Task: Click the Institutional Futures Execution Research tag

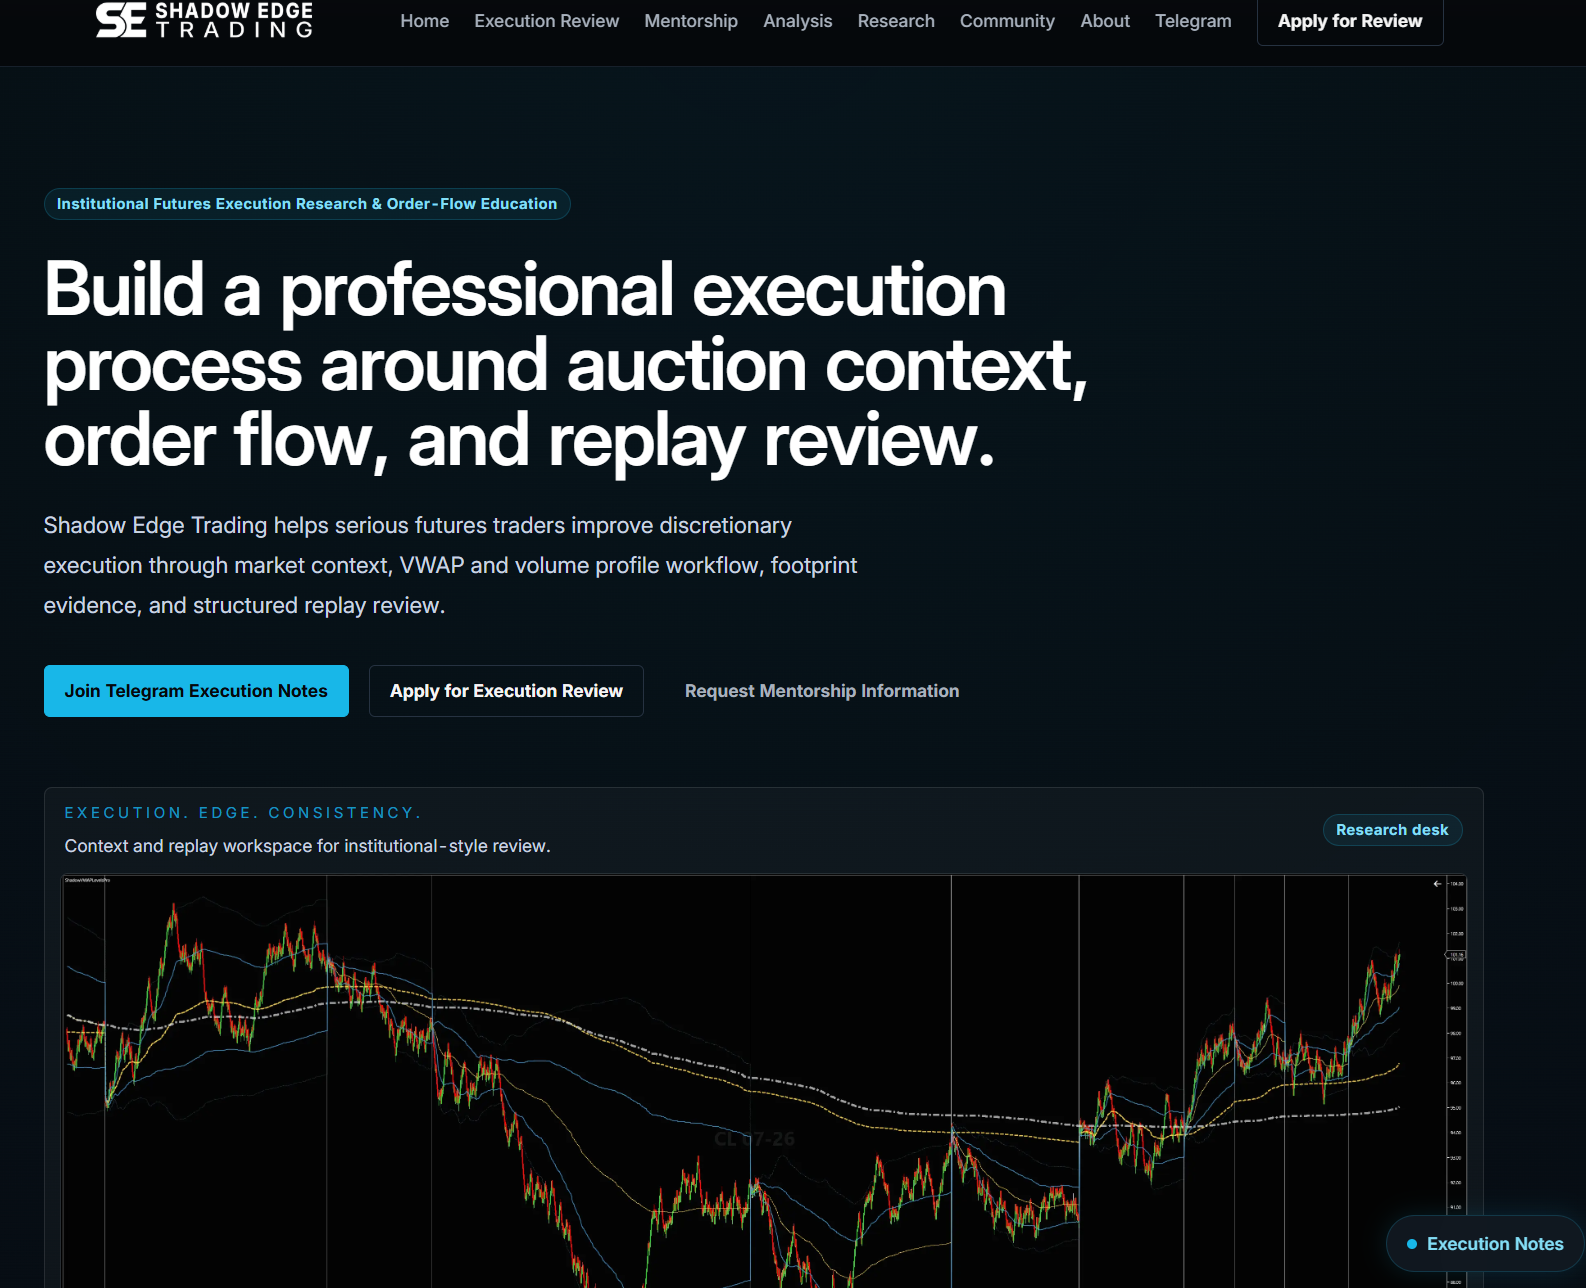Action: pyautogui.click(x=307, y=204)
